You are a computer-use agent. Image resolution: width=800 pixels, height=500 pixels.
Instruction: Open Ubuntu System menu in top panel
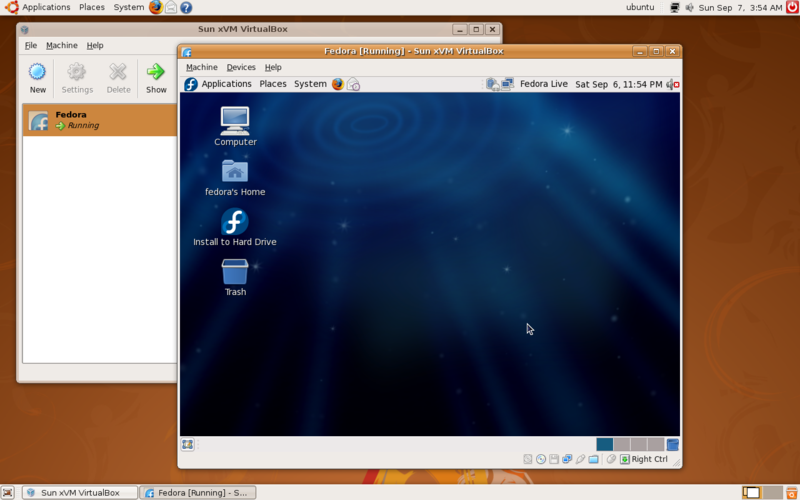[x=129, y=7]
